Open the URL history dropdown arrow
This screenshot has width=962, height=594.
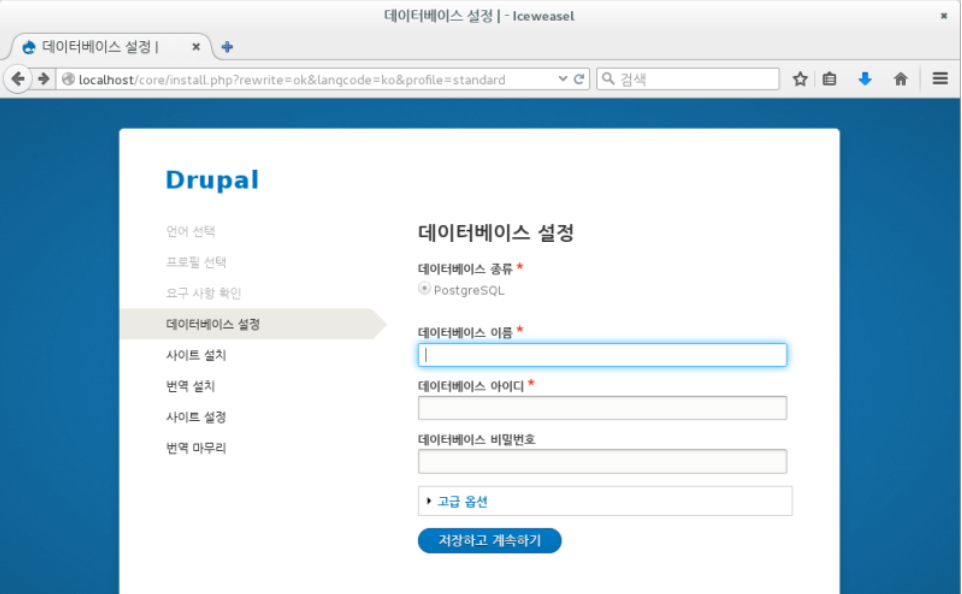563,79
